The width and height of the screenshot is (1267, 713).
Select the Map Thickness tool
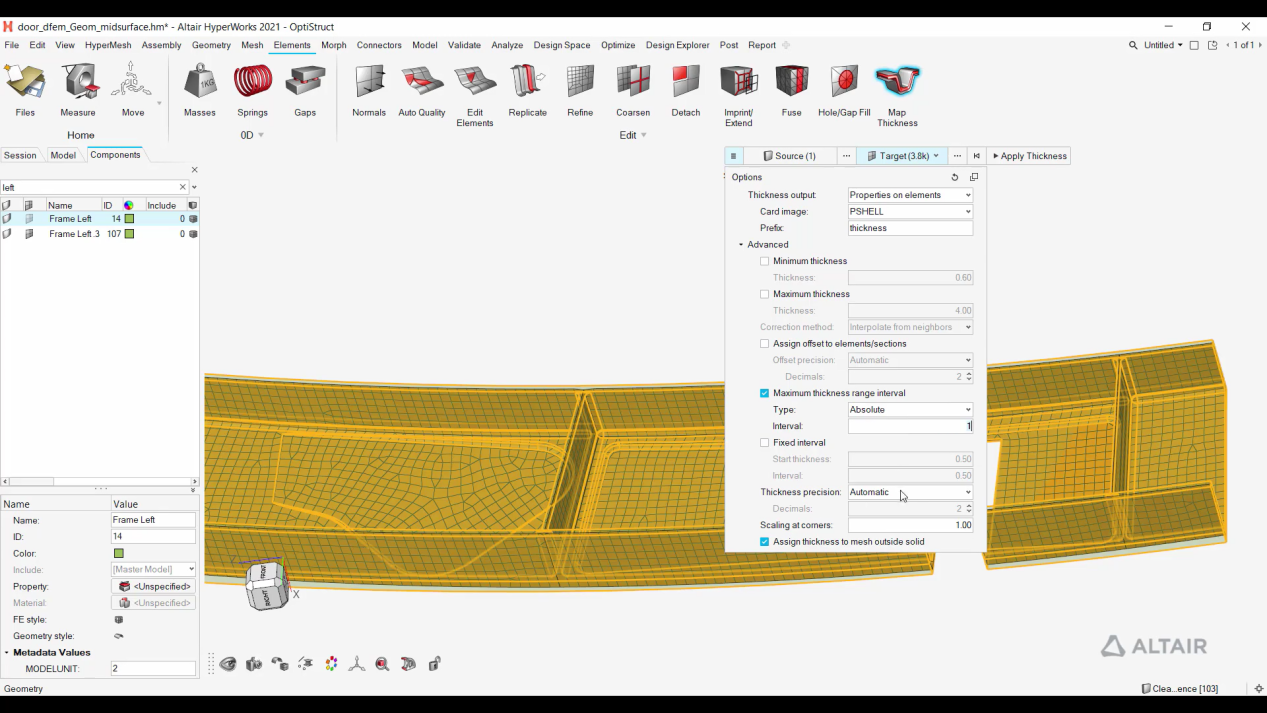(897, 95)
